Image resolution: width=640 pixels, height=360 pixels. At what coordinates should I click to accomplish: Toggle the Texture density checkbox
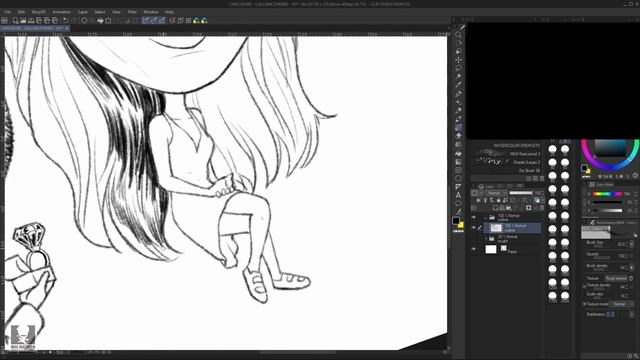click(x=584, y=287)
